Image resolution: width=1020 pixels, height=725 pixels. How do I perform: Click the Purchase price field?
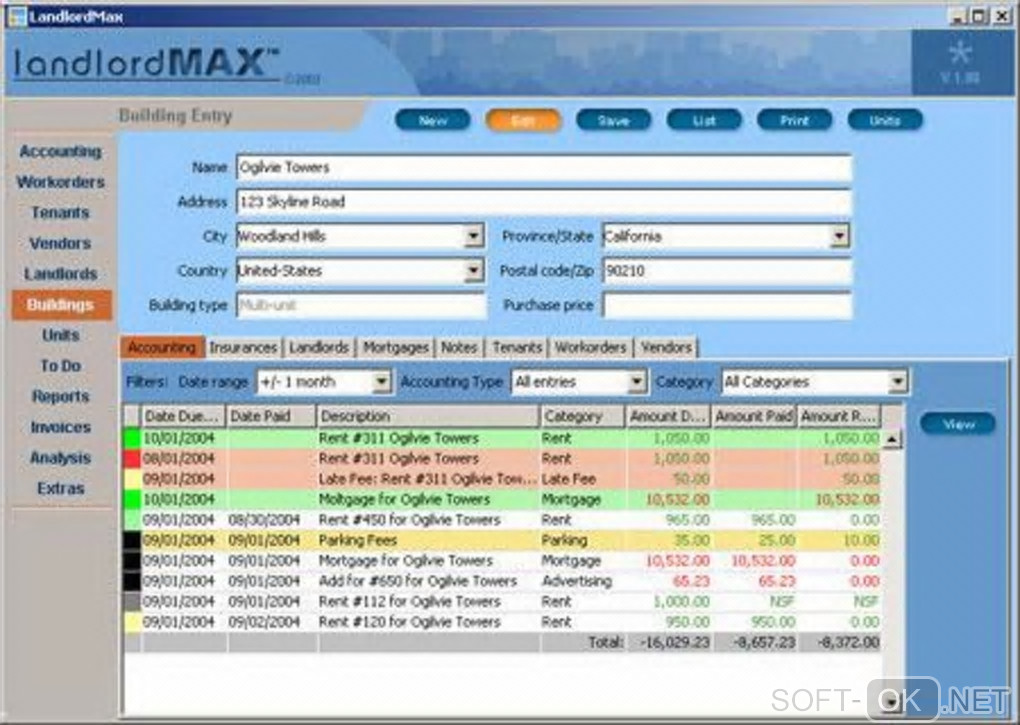point(727,306)
